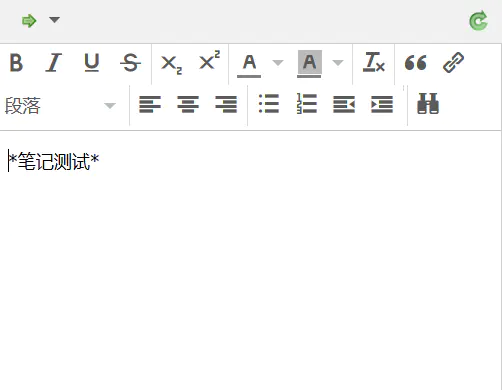
Task: Clear text formatting
Action: 373,62
